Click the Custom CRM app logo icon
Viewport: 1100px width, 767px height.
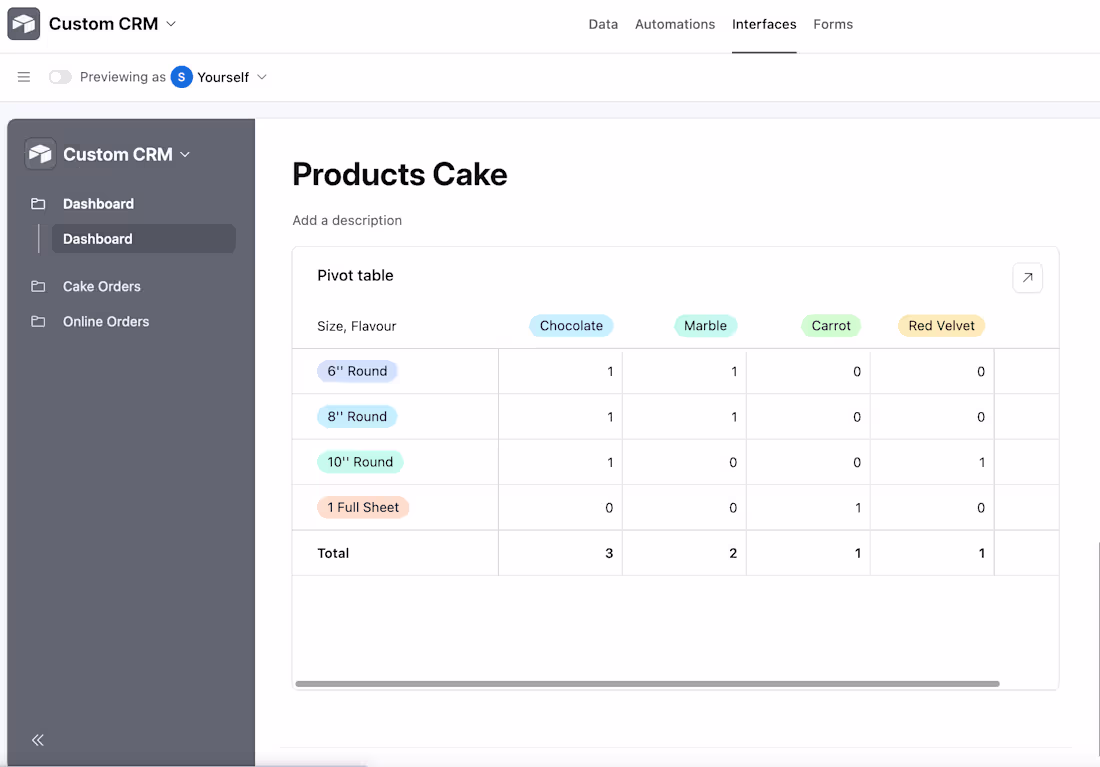[x=24, y=22]
